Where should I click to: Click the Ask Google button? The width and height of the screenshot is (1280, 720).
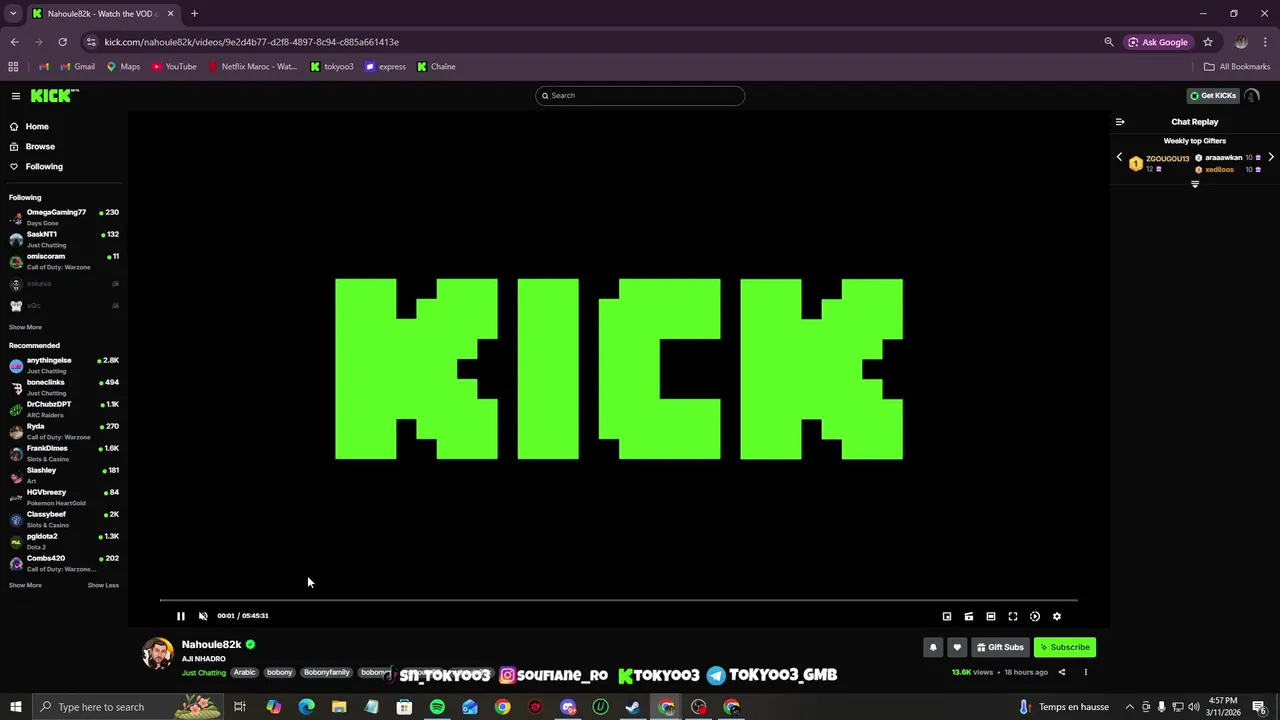(x=1158, y=42)
